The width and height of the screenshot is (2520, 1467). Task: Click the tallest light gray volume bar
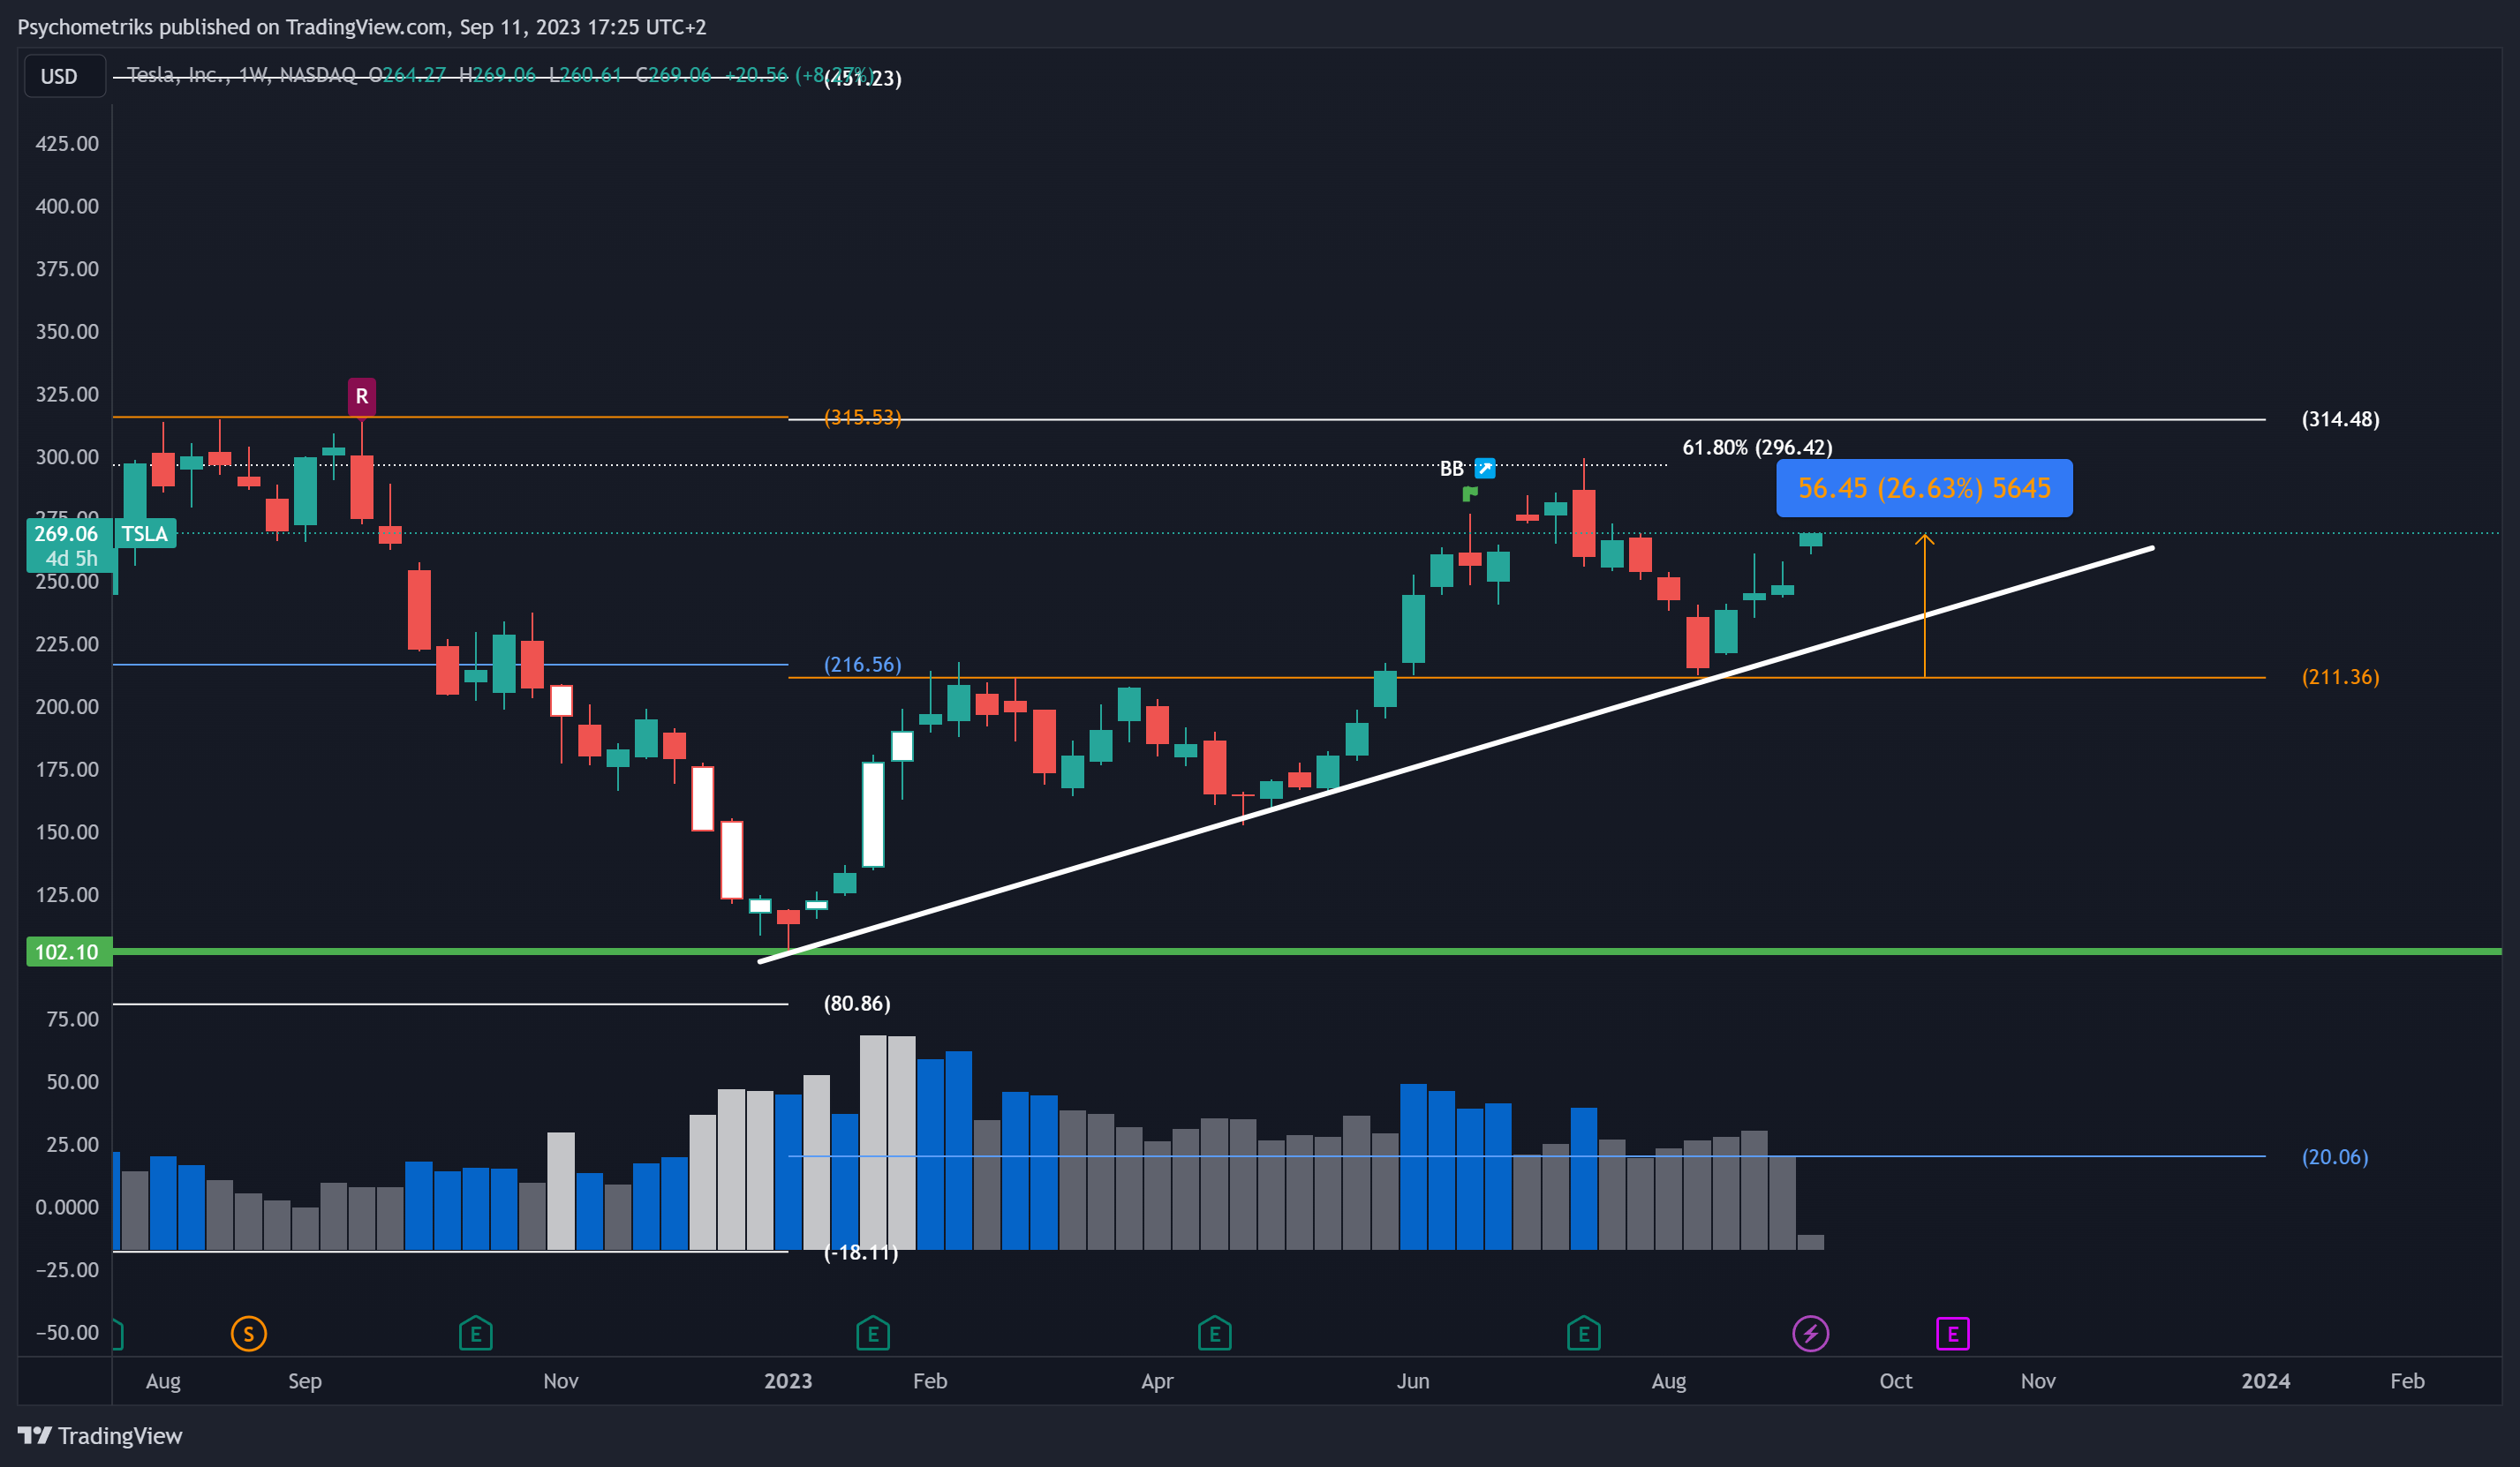pyautogui.click(x=872, y=1142)
